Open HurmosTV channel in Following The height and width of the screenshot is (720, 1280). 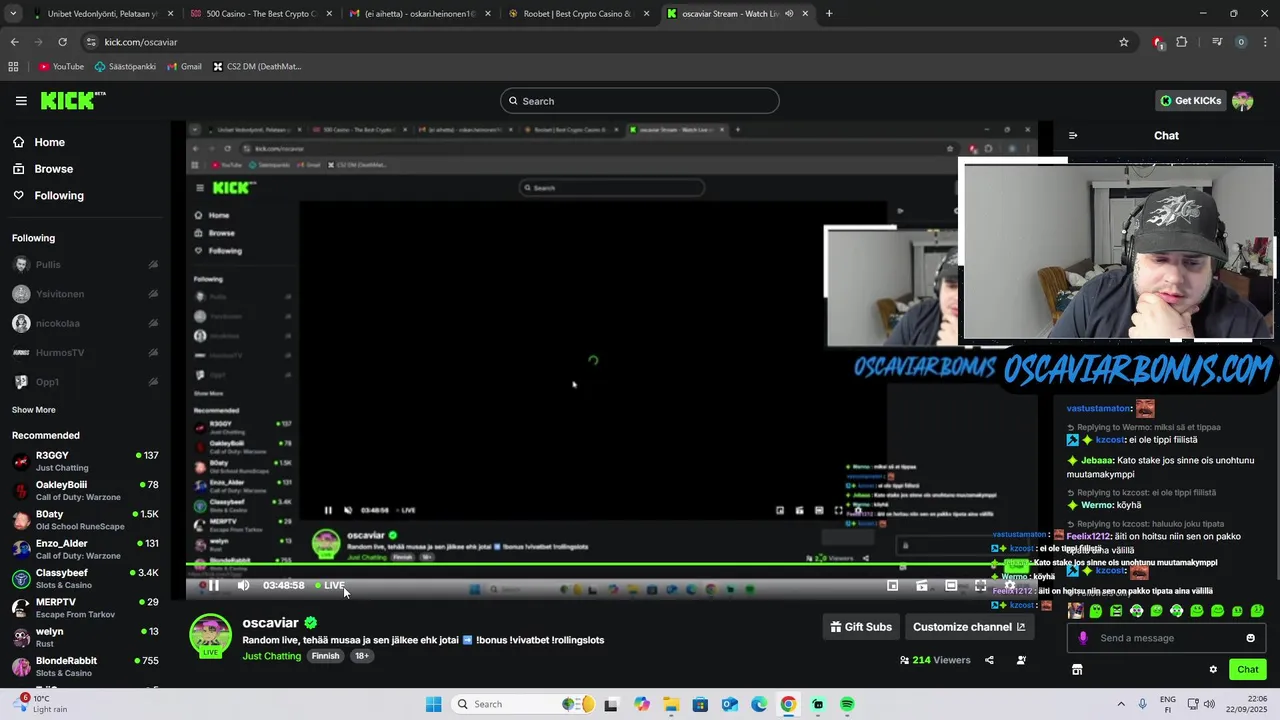point(85,353)
